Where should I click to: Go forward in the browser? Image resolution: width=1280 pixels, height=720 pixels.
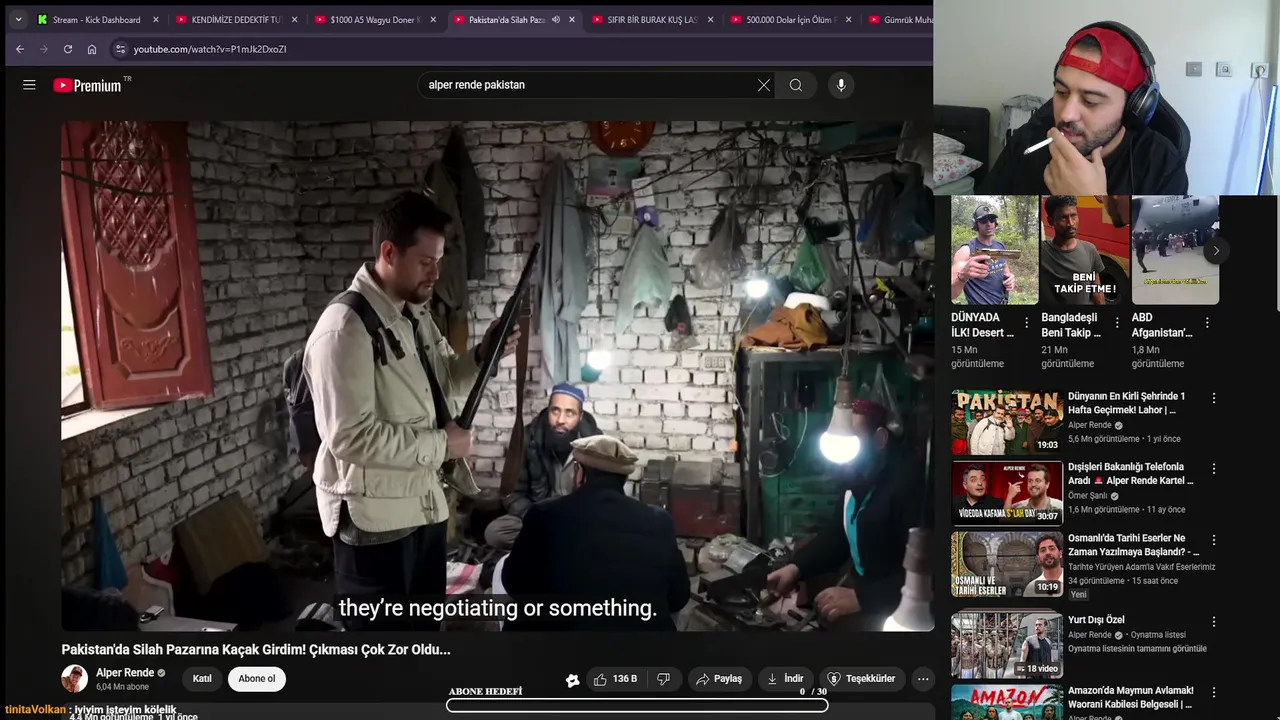pyautogui.click(x=44, y=49)
